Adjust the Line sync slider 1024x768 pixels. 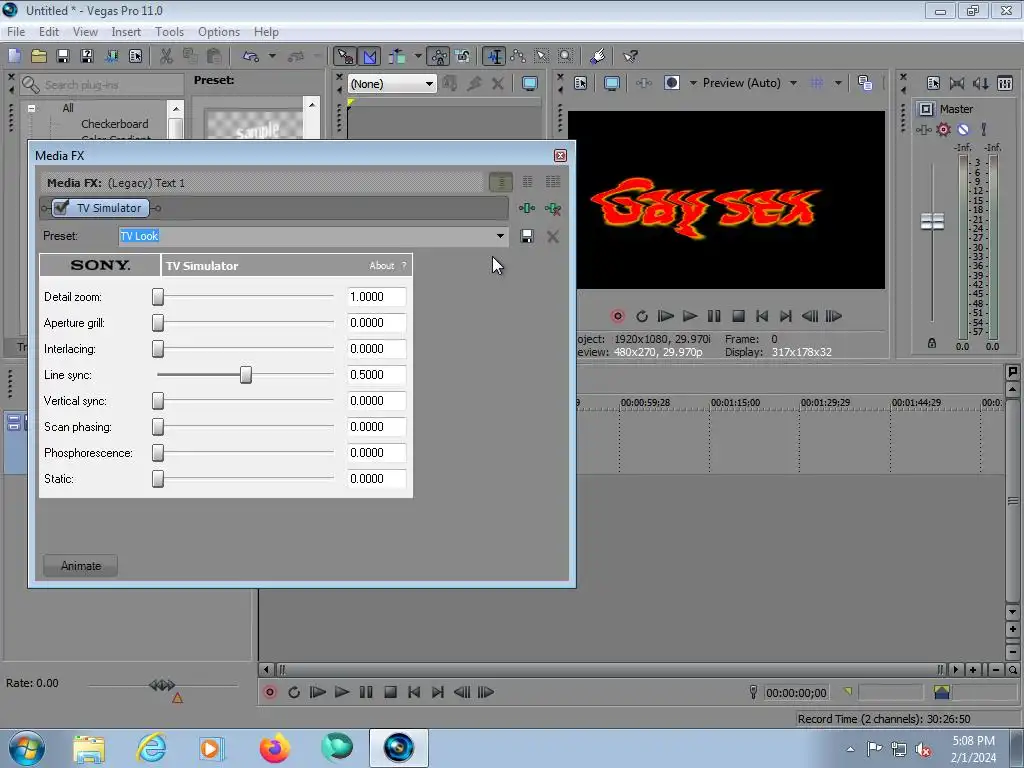click(246, 374)
